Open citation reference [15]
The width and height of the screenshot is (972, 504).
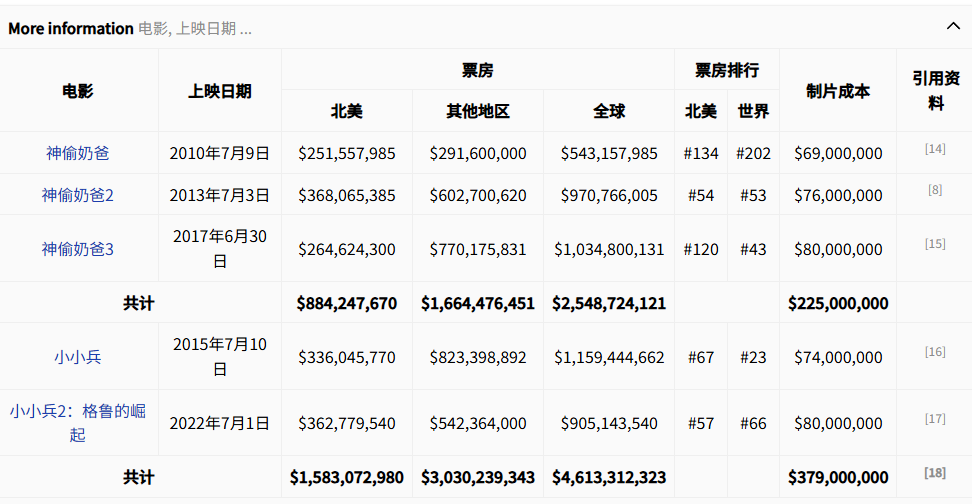935,244
